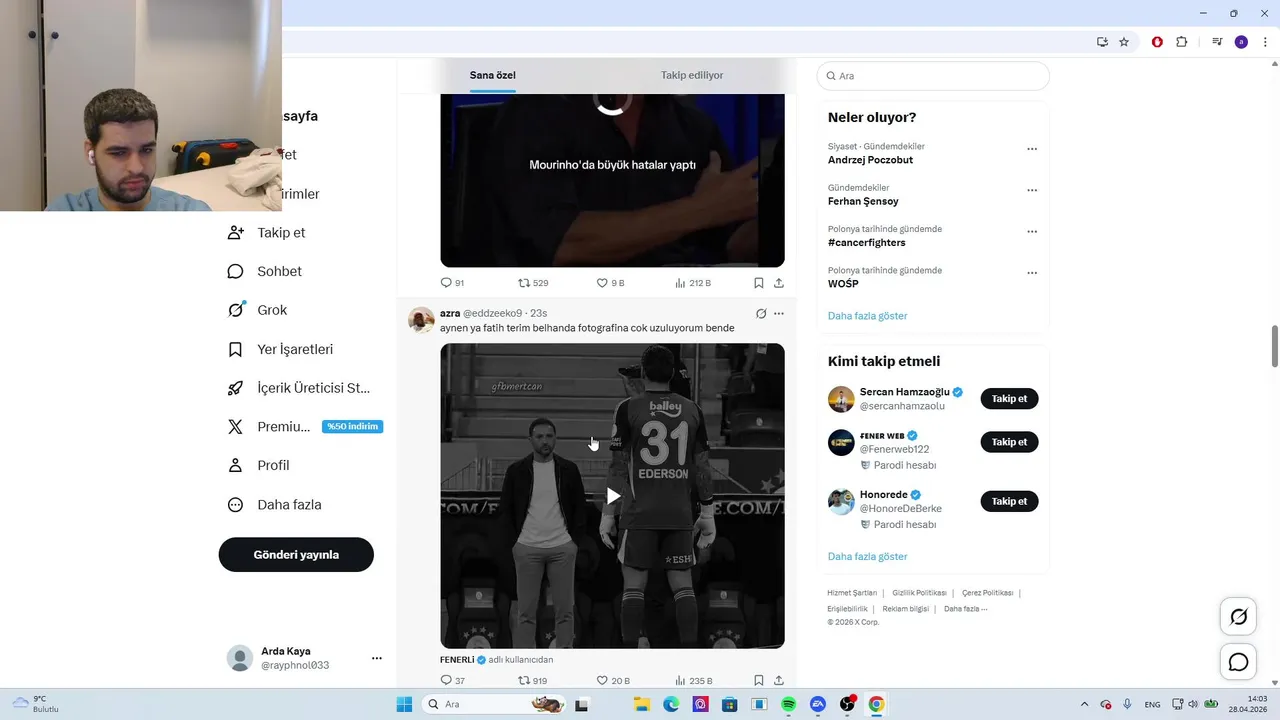This screenshot has height=720, width=1280.
Task: Click the Gönderi yayınla button
Action: click(296, 554)
